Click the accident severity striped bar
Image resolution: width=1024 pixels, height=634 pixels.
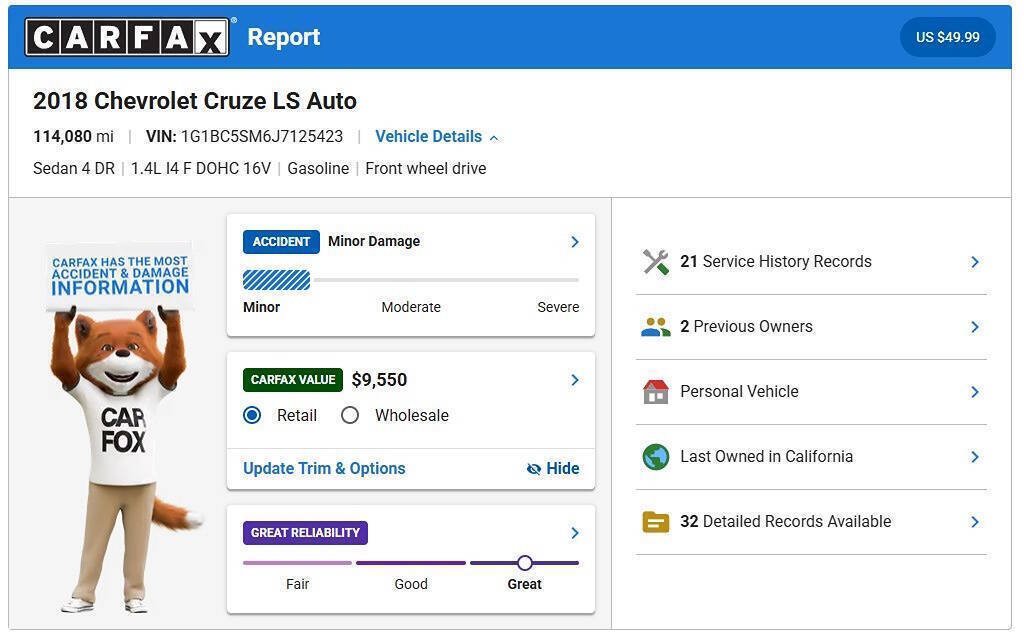(276, 280)
